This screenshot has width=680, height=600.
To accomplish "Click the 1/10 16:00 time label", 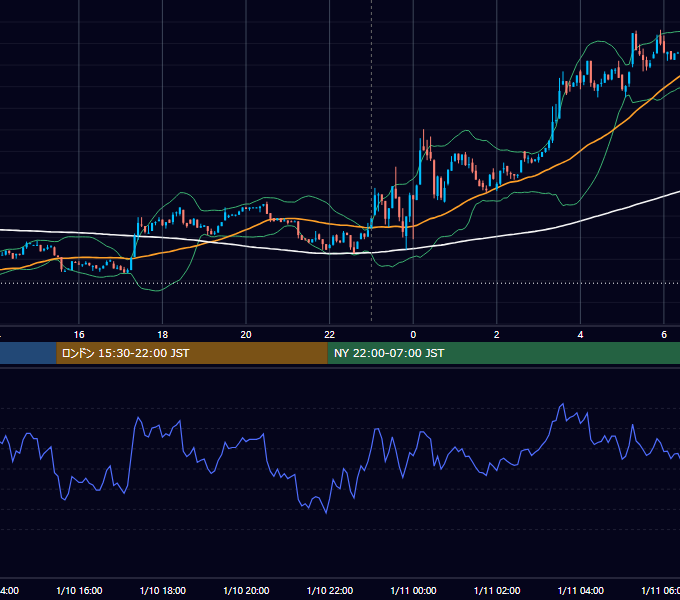I will (x=79, y=590).
